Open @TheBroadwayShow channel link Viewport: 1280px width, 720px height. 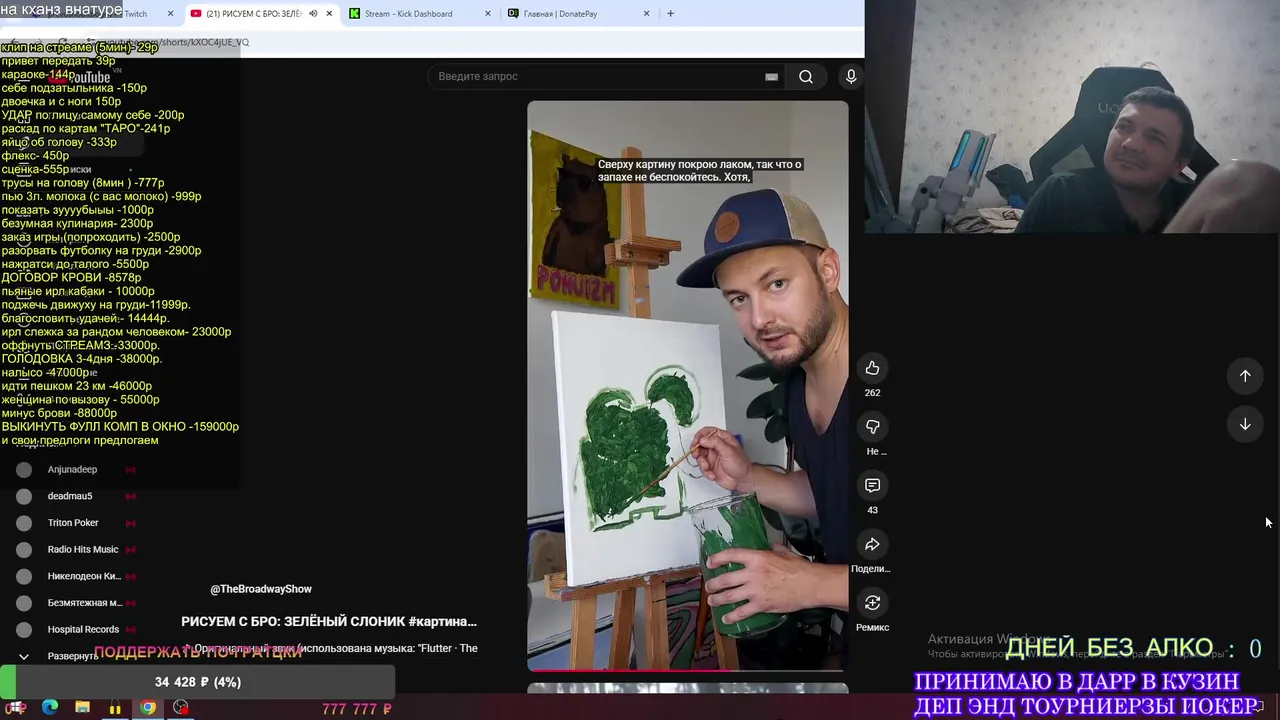[x=261, y=589]
